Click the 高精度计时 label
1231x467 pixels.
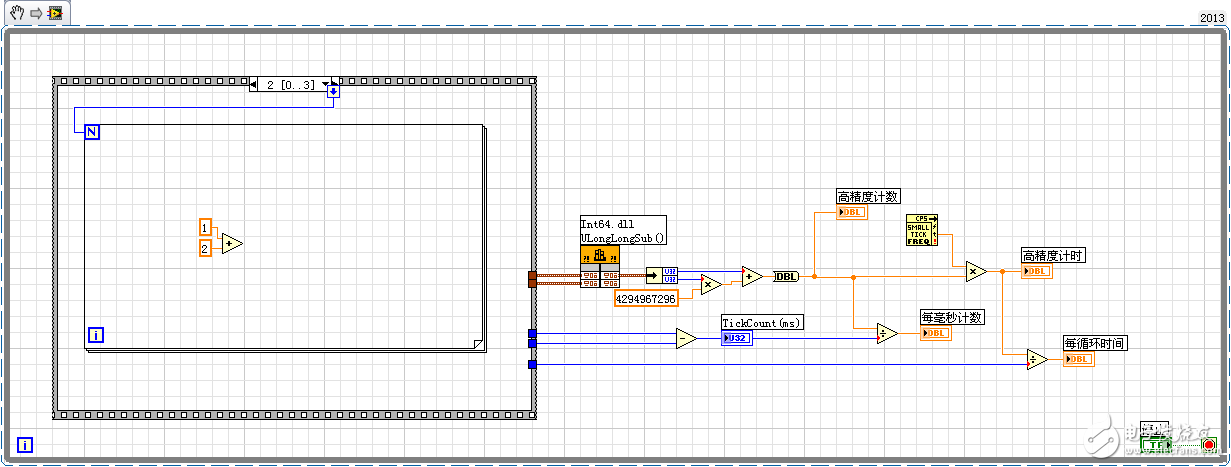tap(1053, 255)
